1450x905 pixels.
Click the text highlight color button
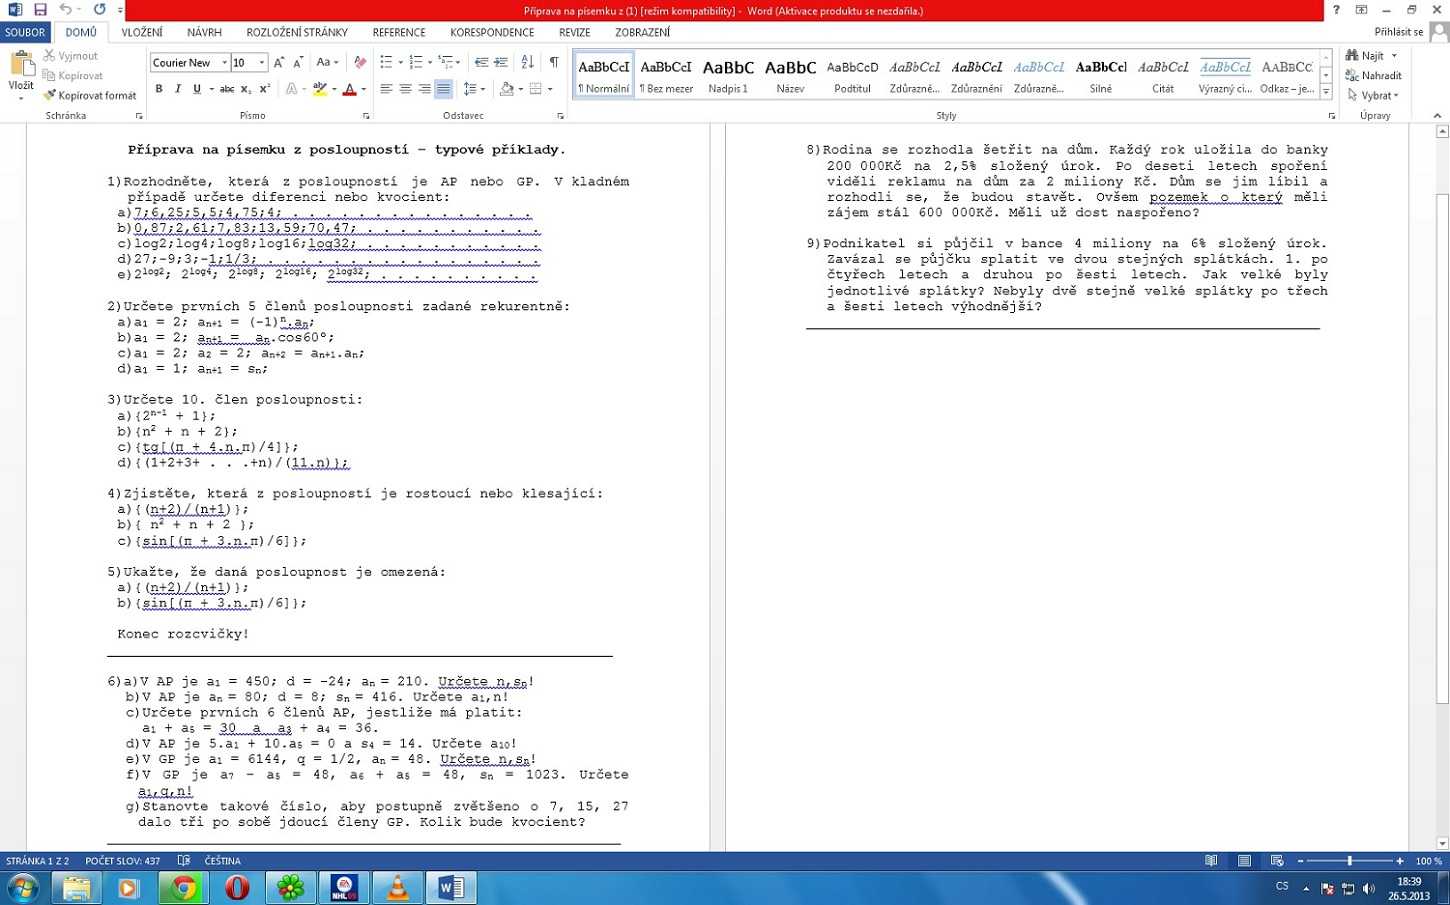[319, 89]
